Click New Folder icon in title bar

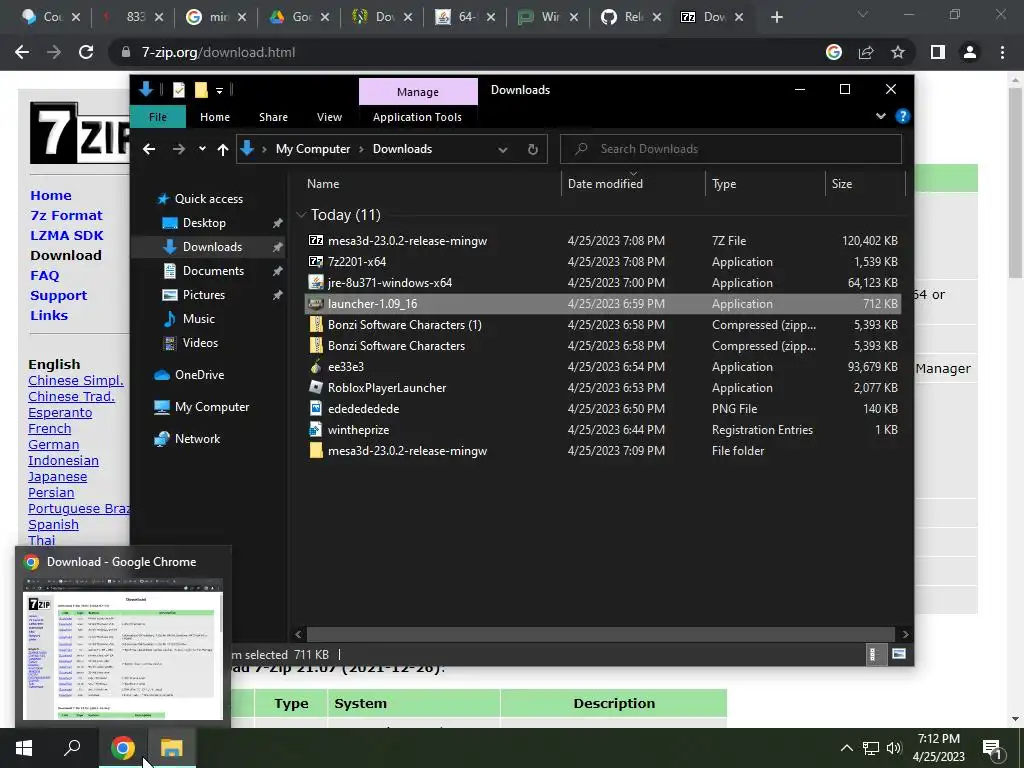pyautogui.click(x=201, y=90)
